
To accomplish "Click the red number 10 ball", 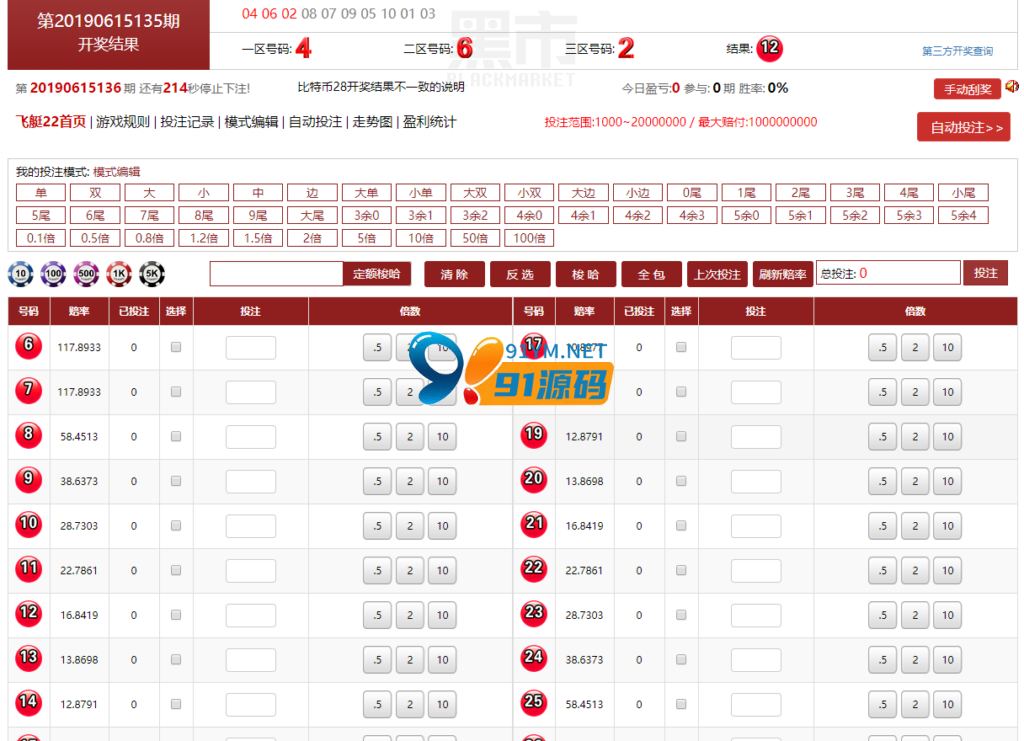I will [28, 524].
